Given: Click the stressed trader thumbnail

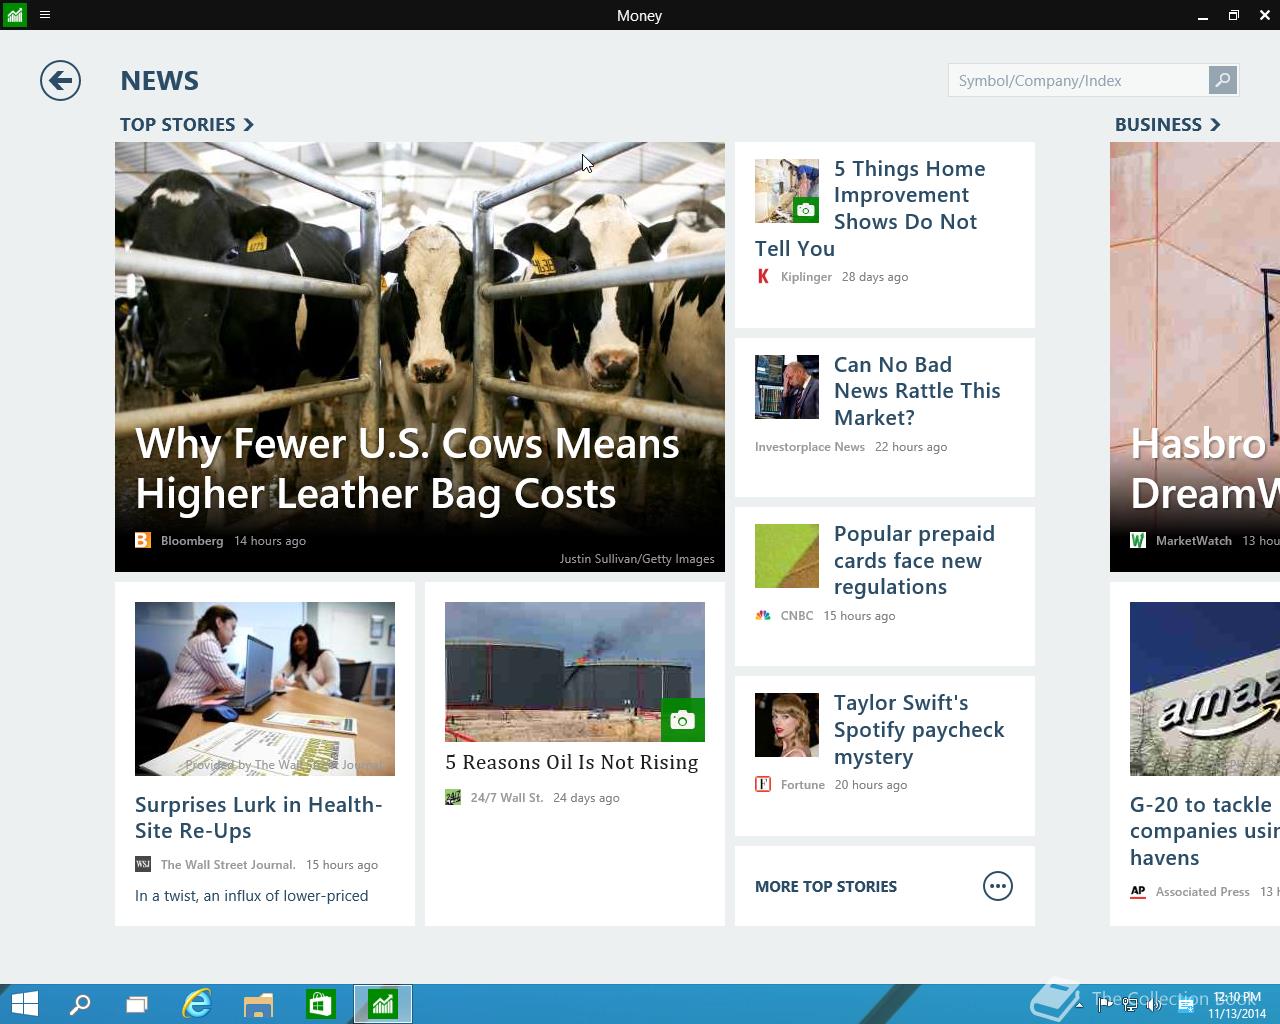Looking at the screenshot, I should (787, 386).
